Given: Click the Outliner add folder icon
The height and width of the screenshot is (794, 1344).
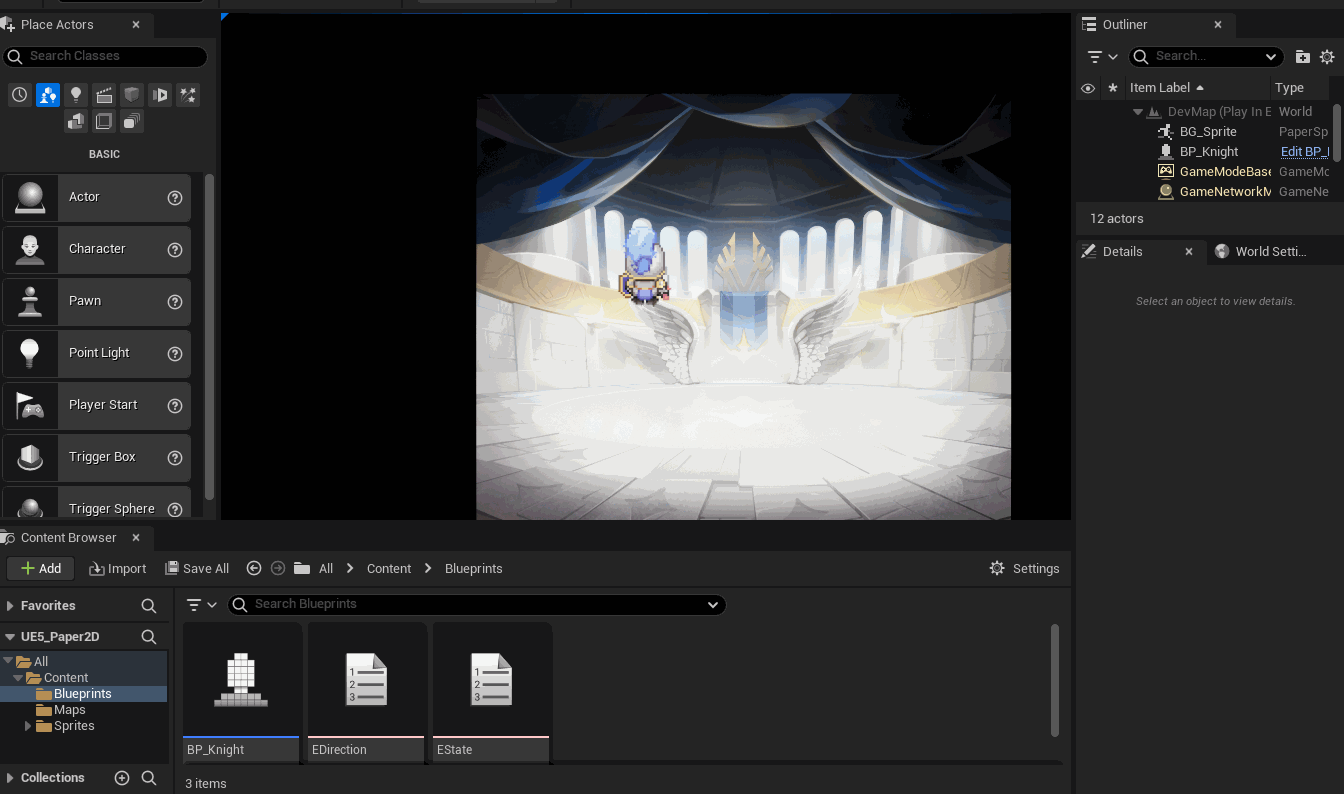Looking at the screenshot, I should click(1303, 57).
